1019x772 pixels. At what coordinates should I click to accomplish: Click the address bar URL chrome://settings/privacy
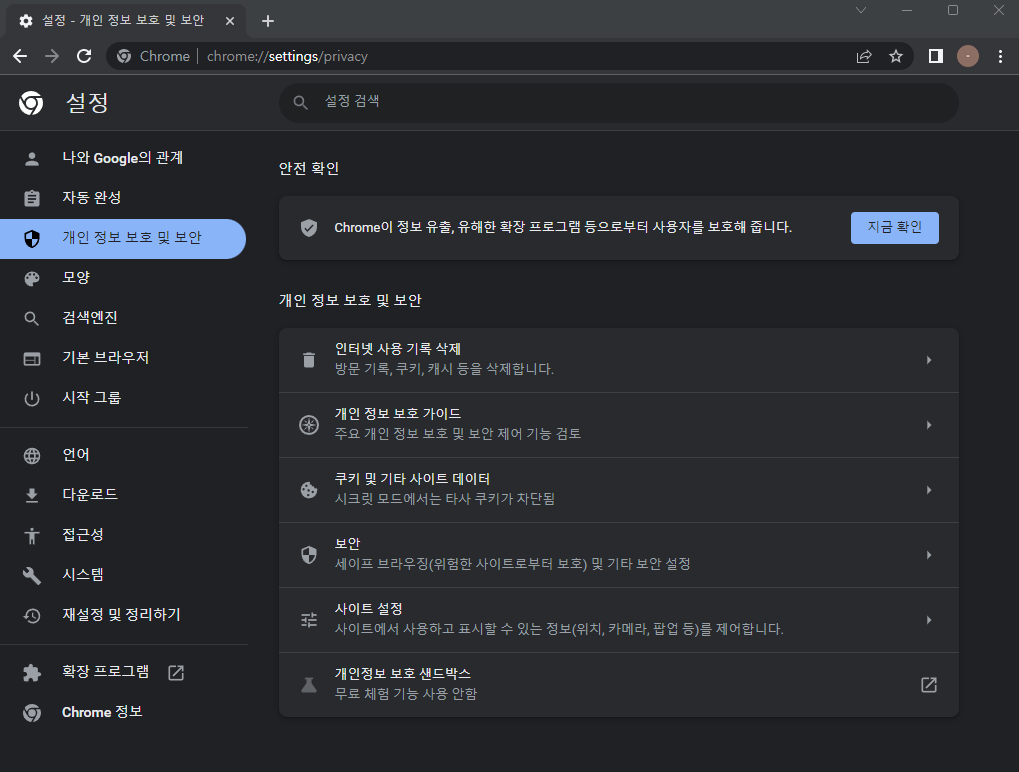click(x=287, y=57)
